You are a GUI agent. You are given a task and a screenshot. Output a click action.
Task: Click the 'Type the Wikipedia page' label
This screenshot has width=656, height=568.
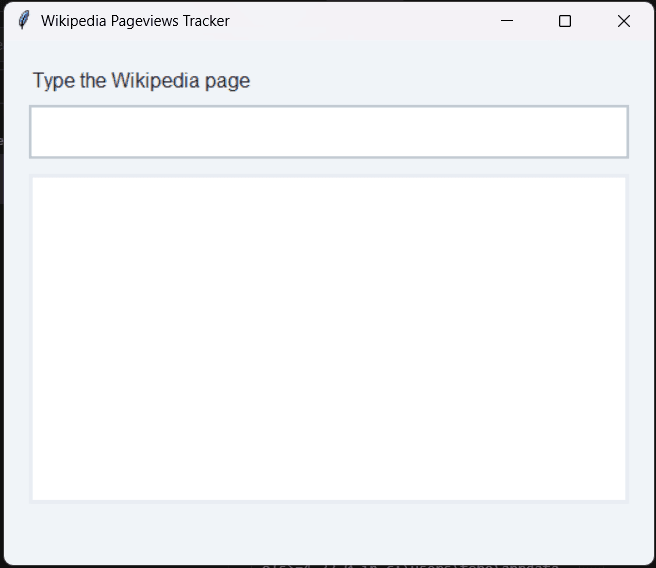pyautogui.click(x=141, y=81)
